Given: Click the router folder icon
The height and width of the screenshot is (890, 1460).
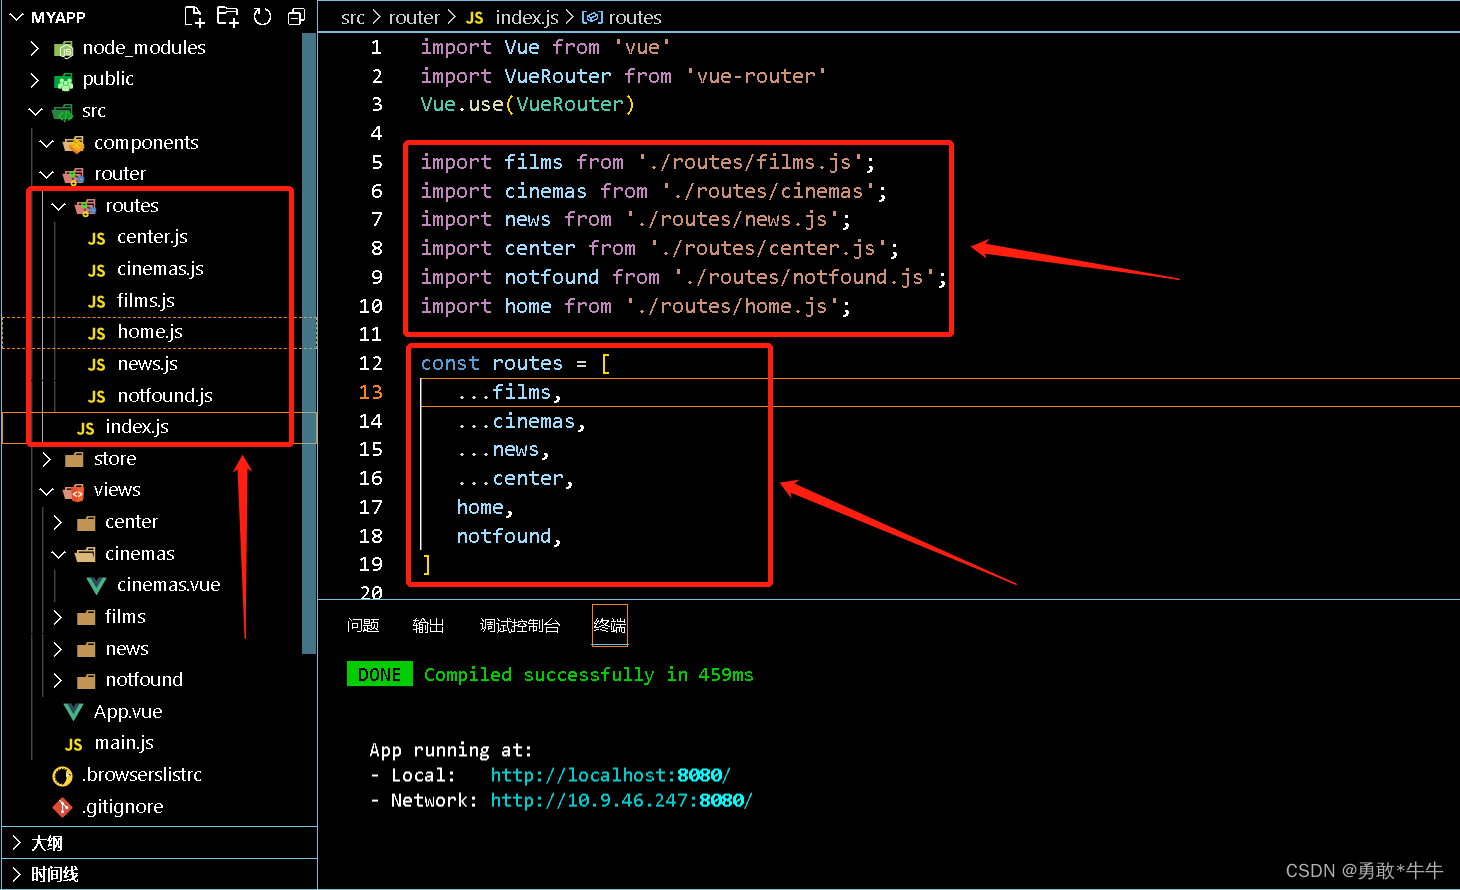Looking at the screenshot, I should (x=74, y=175).
